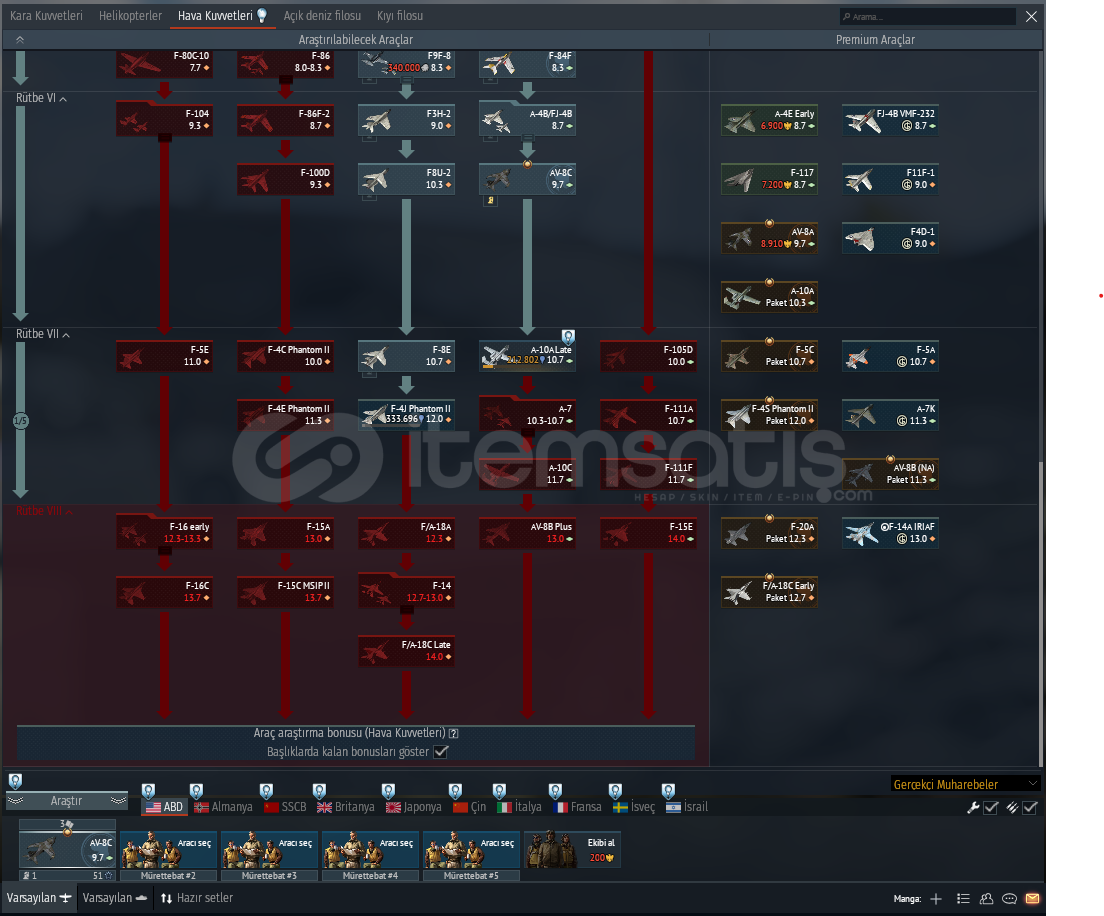This screenshot has height=916, width=1104.
Task: Select the Almanya nation tab
Action: pos(225,807)
